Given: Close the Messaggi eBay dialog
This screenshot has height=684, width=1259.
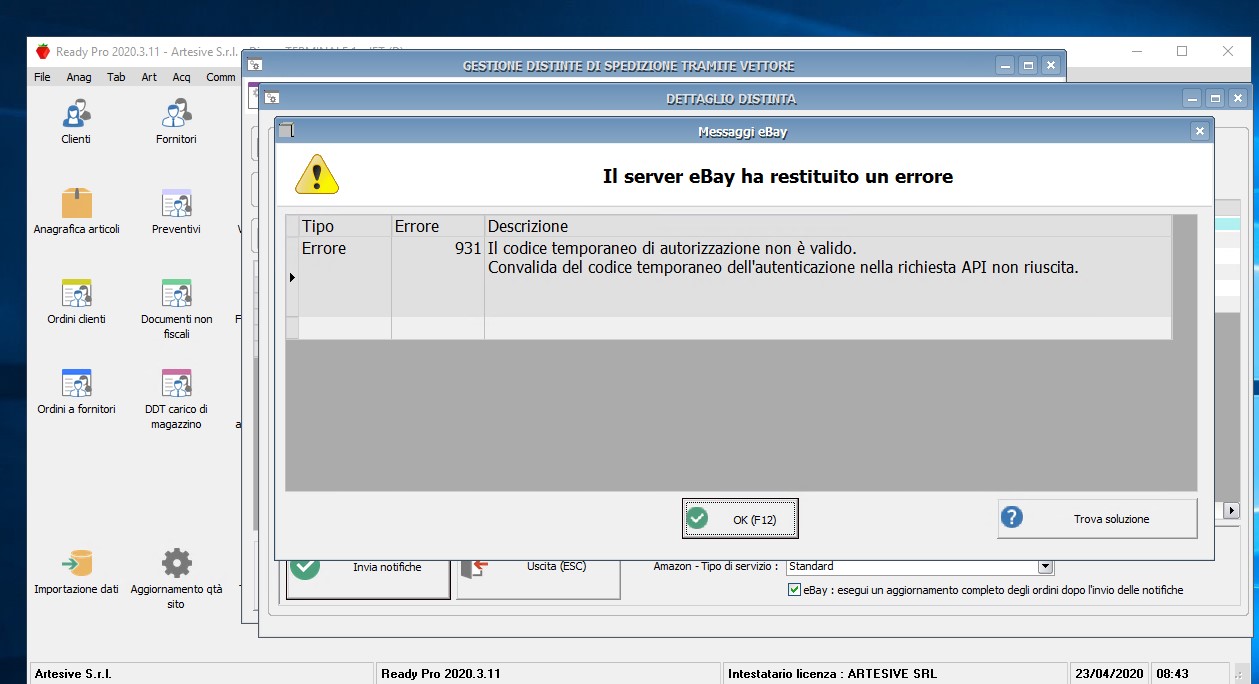Looking at the screenshot, I should click(1200, 131).
